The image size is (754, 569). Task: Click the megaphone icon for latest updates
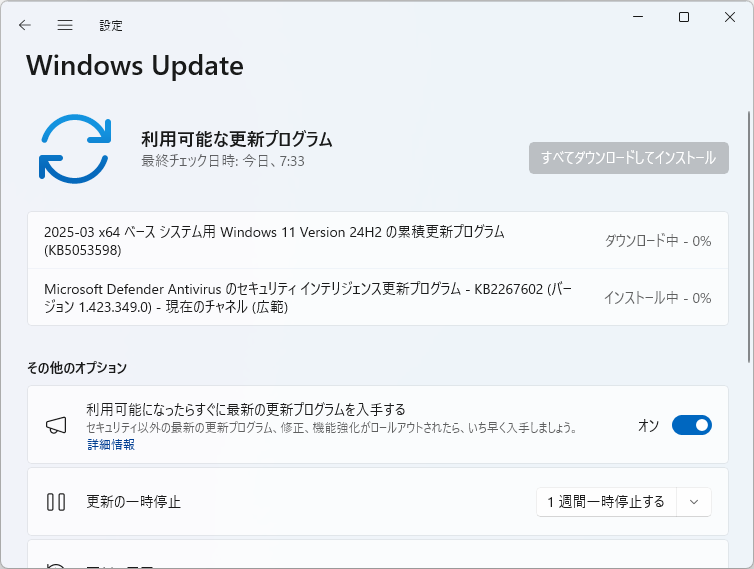56,425
